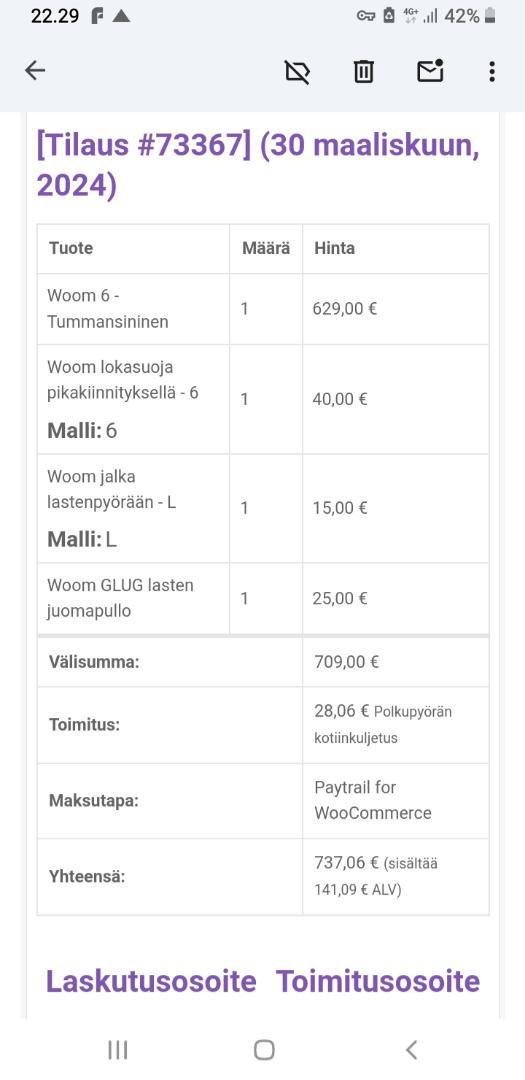This screenshot has height=1080, width=525.
Task: Tap the back arrow to leave email
Action: [x=34, y=70]
